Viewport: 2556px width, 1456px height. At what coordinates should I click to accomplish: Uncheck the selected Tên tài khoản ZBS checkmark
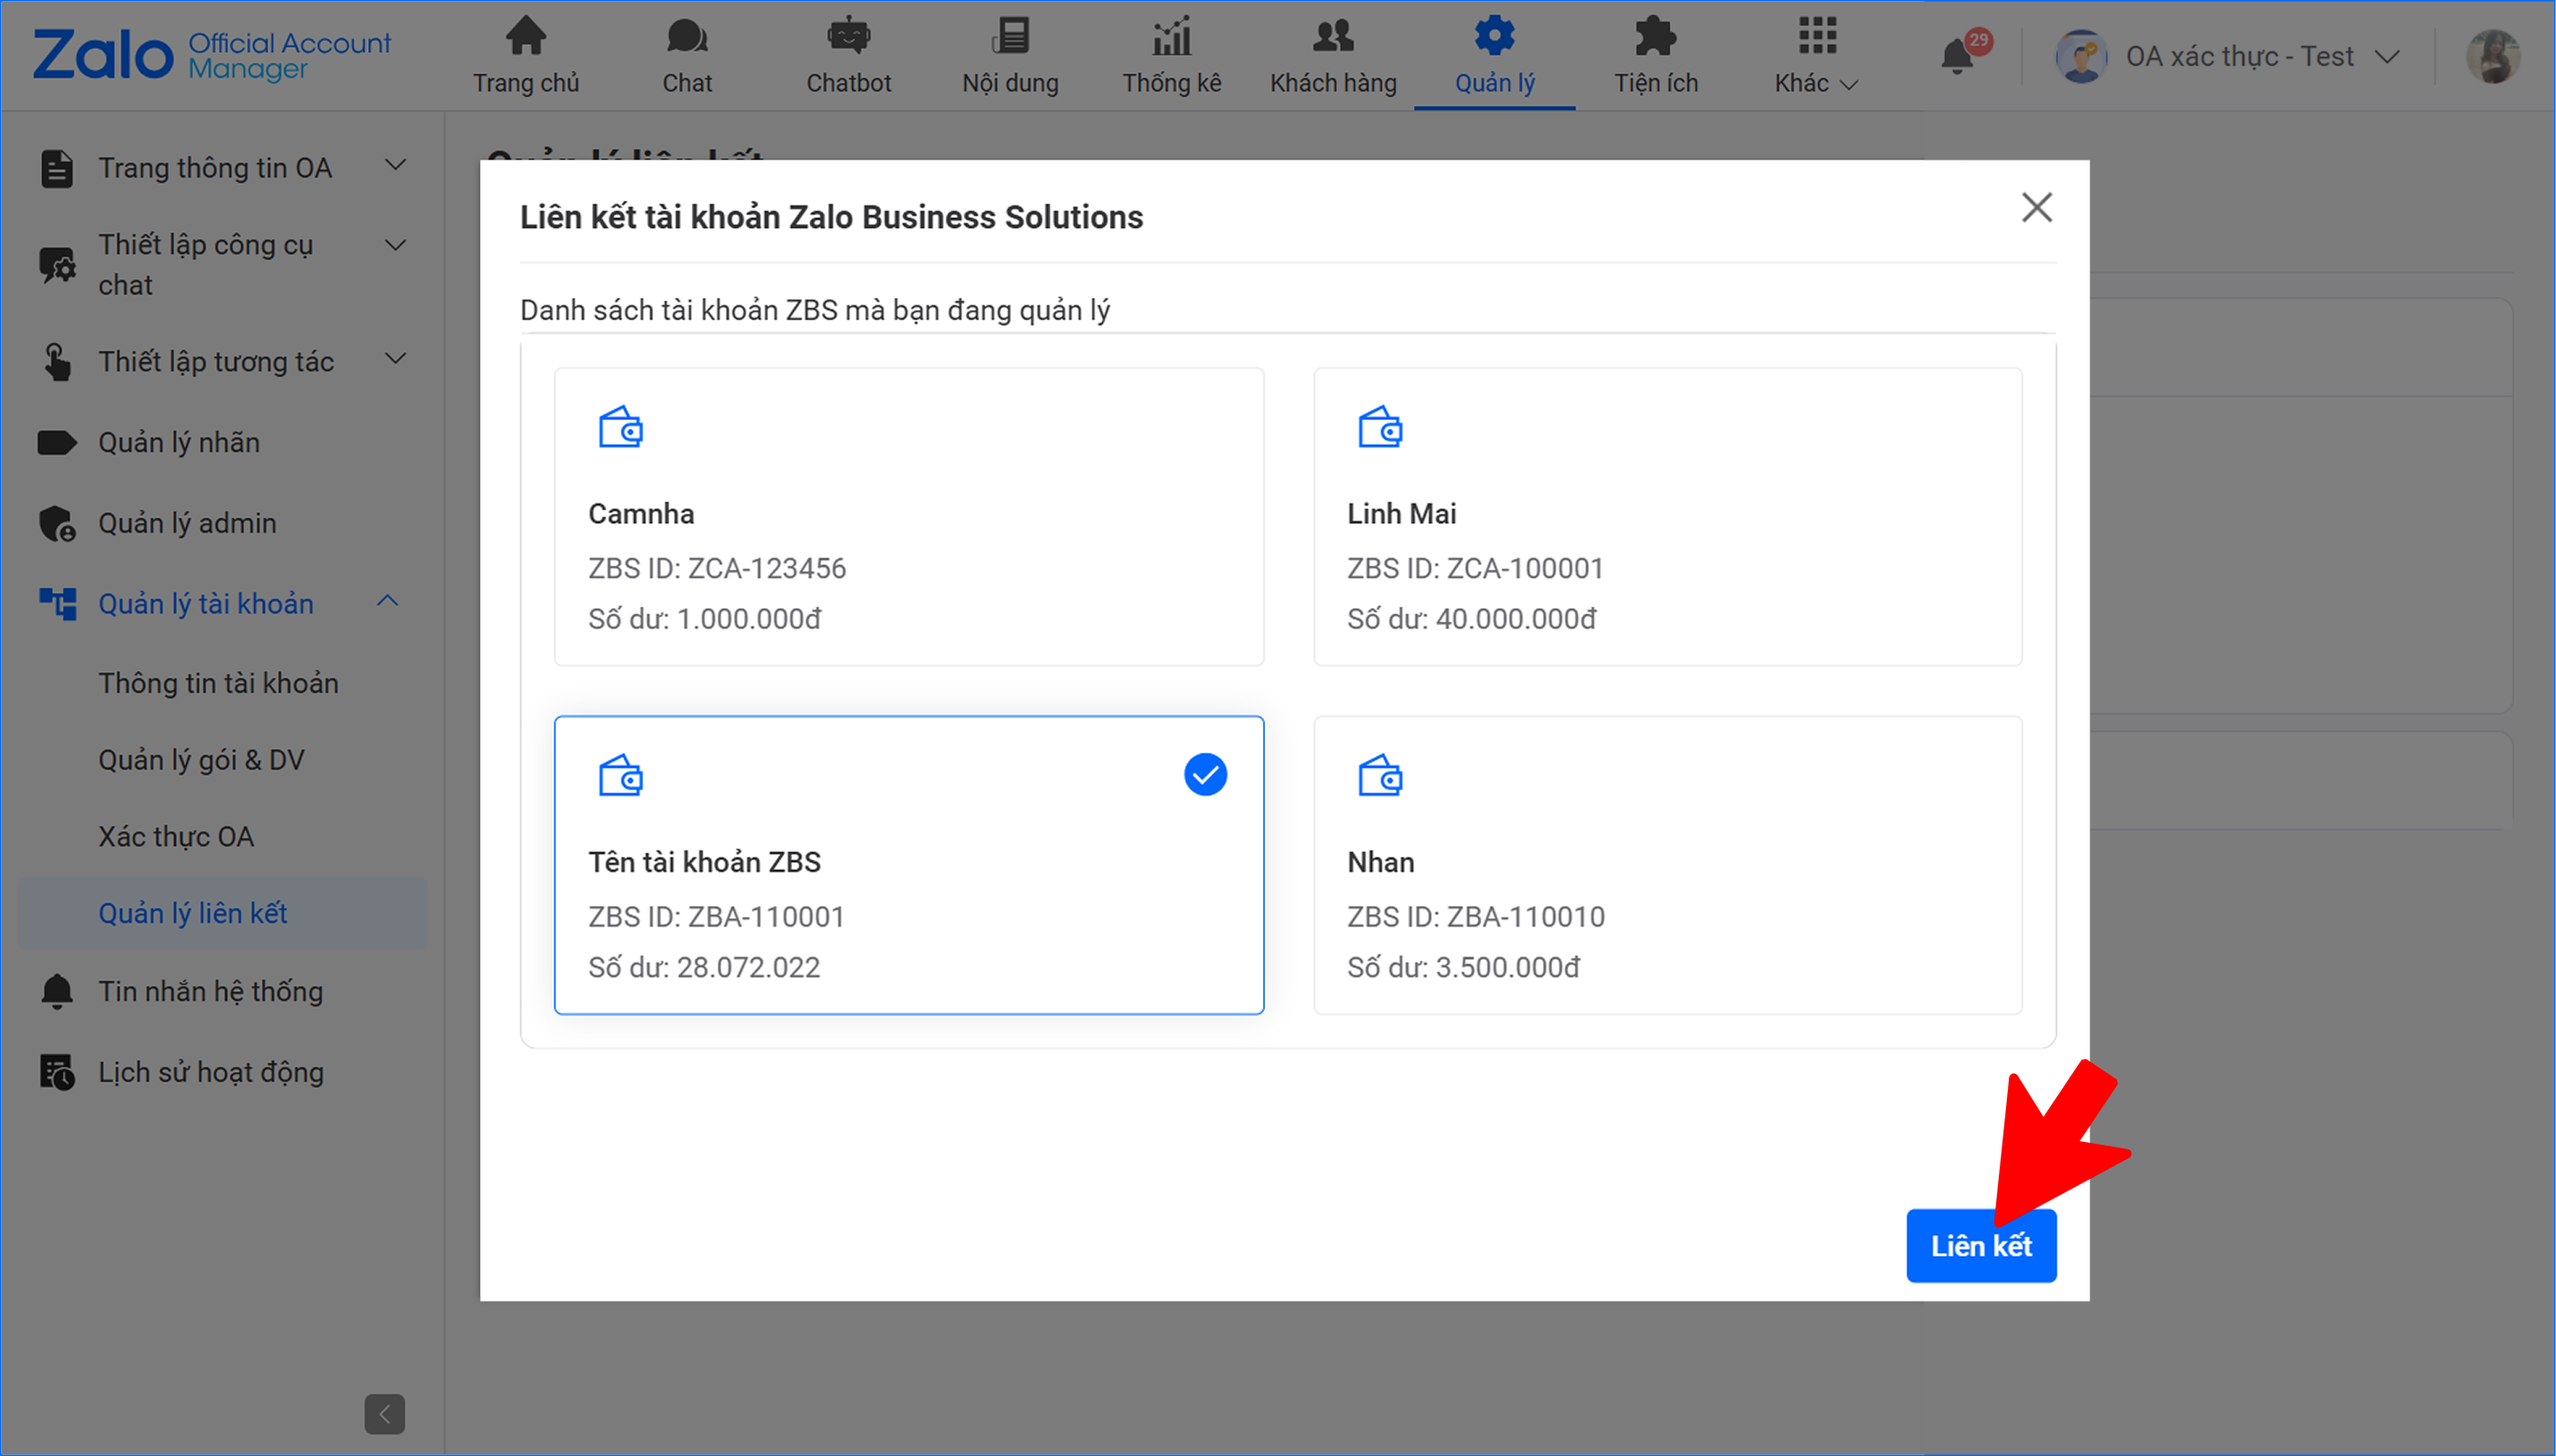point(1205,775)
